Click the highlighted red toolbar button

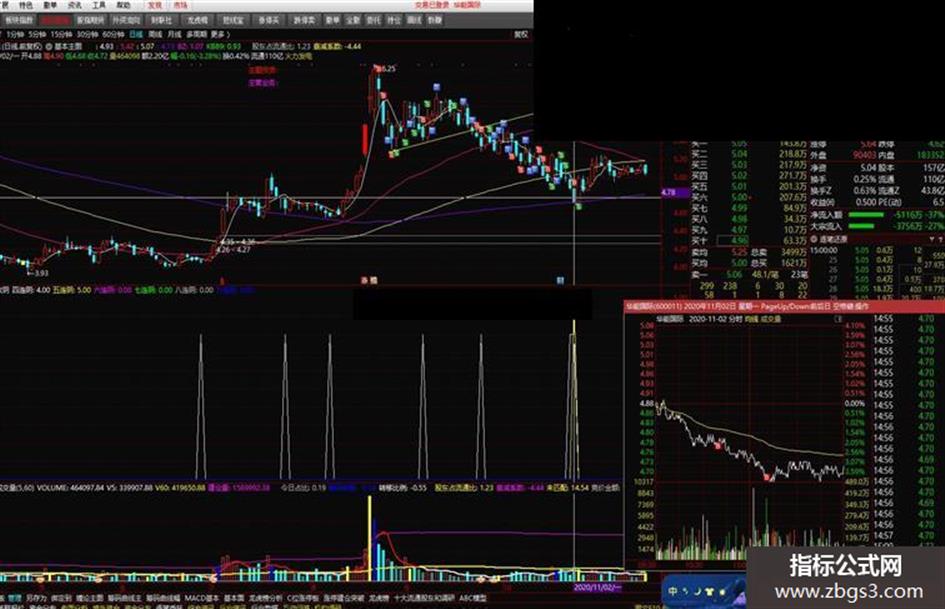click(x=55, y=20)
